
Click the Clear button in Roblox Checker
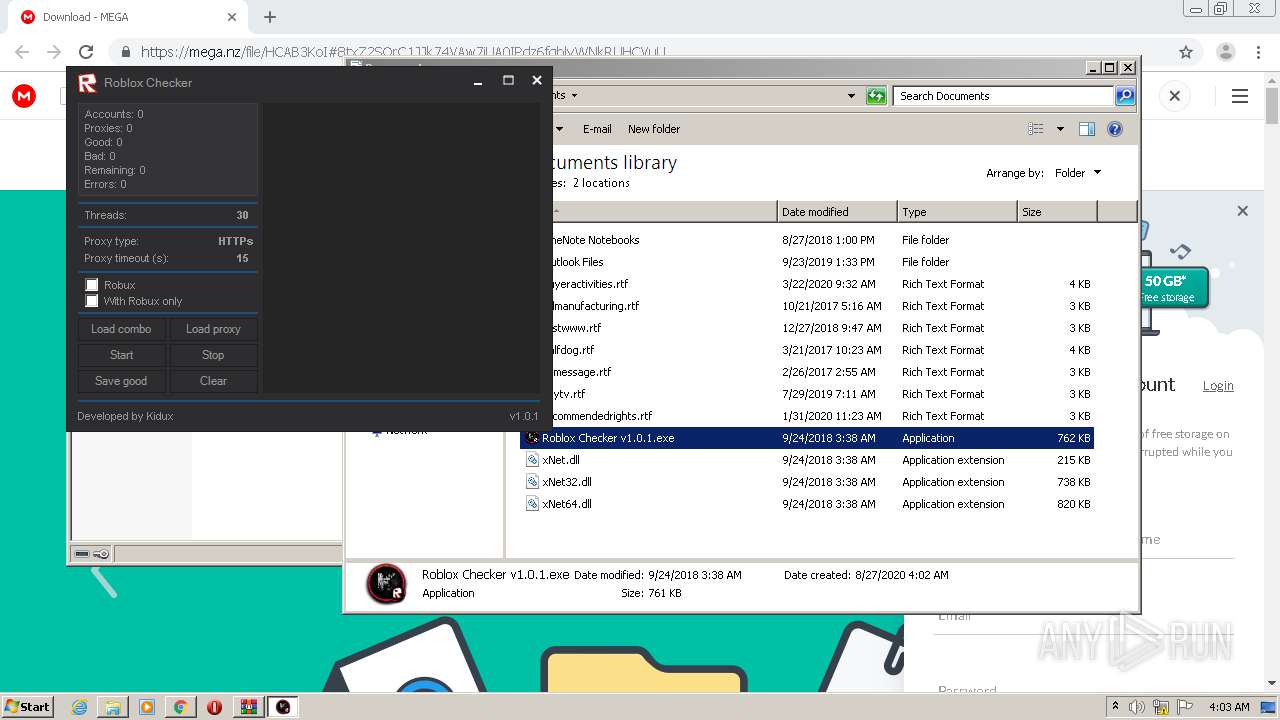[213, 381]
